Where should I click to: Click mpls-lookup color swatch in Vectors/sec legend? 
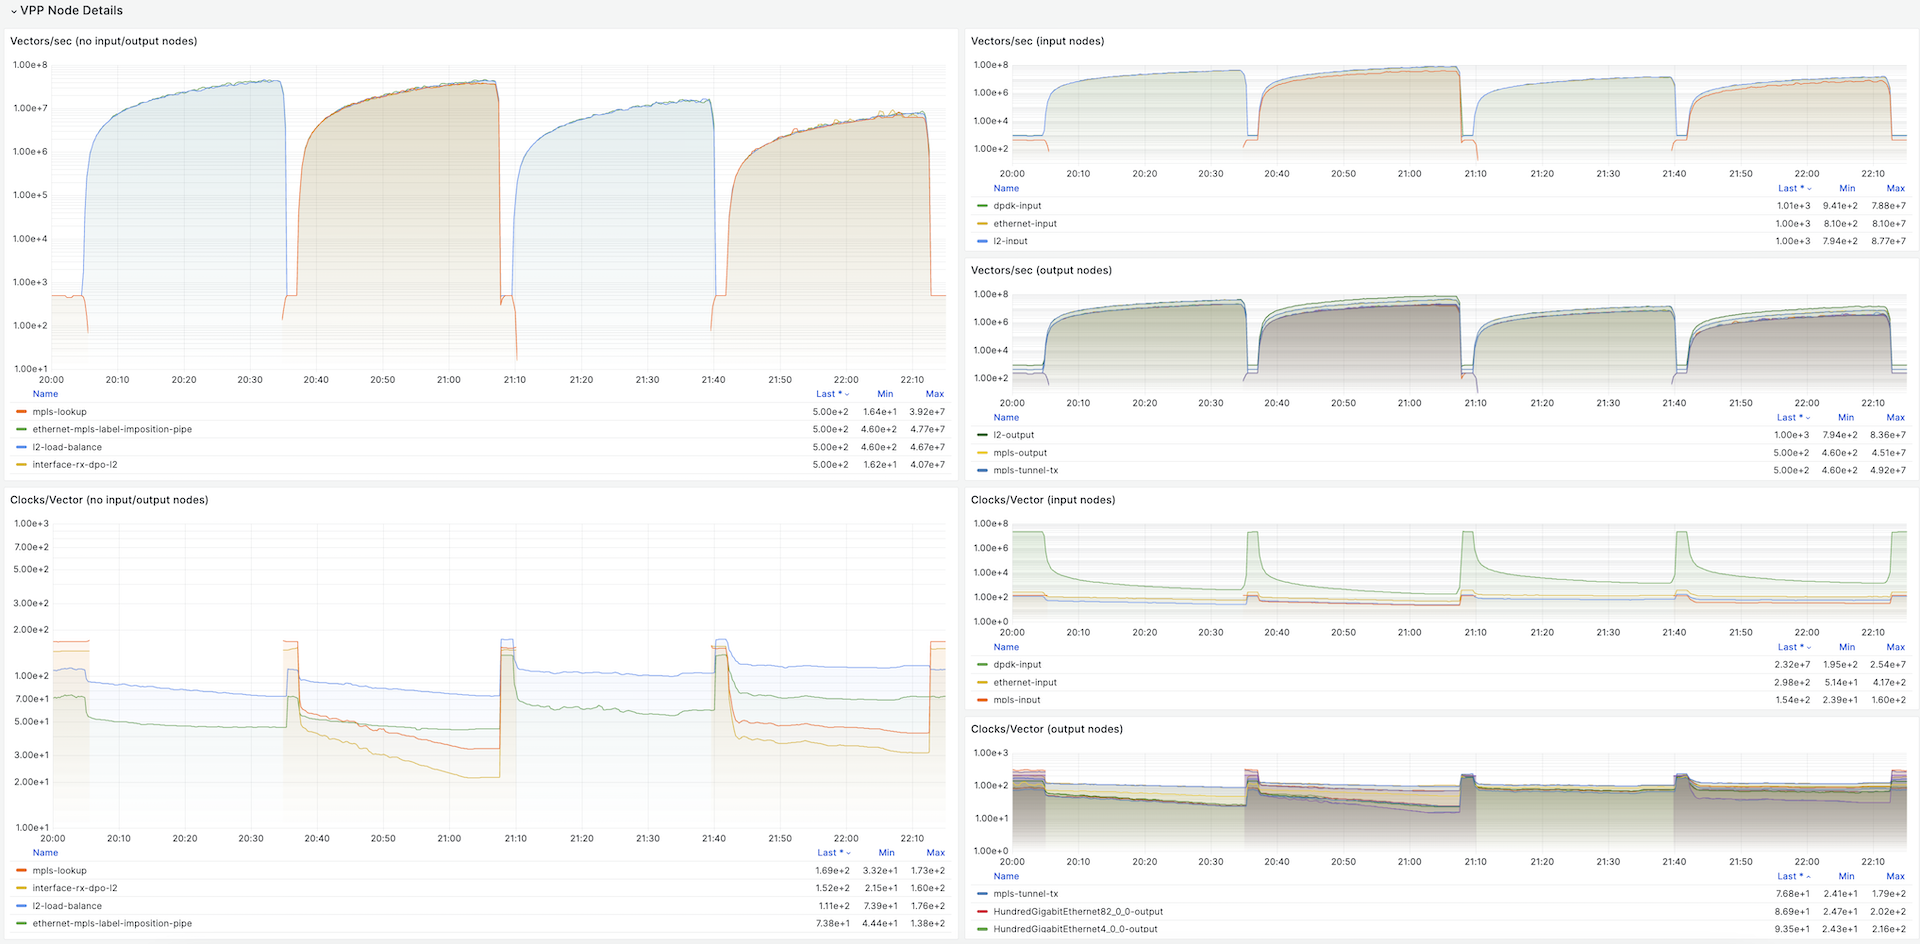[x=22, y=412]
